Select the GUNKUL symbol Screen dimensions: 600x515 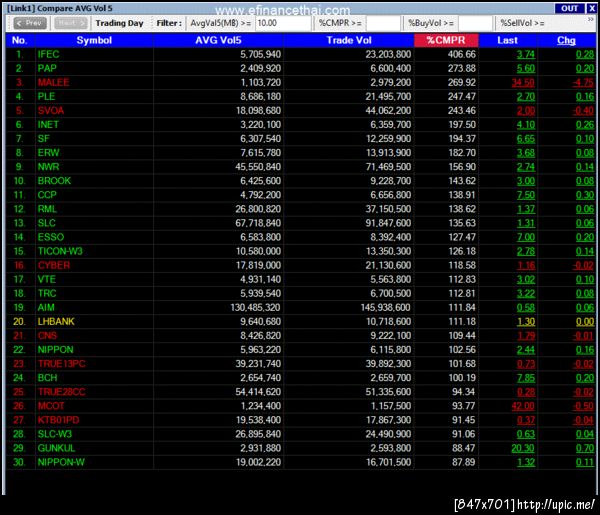tap(56, 448)
